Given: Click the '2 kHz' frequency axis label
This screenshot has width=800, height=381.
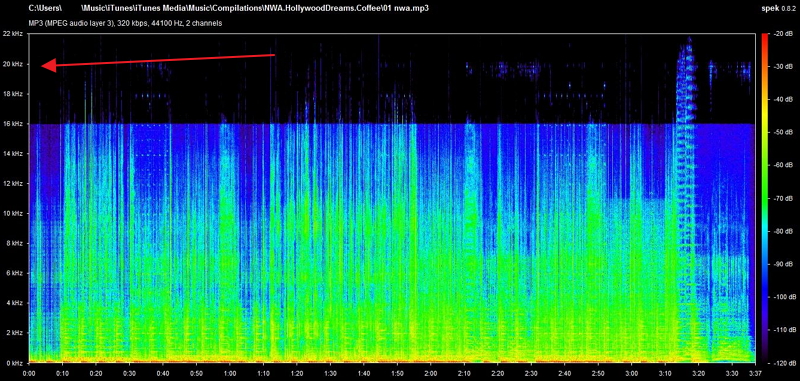Looking at the screenshot, I should pyautogui.click(x=13, y=333).
